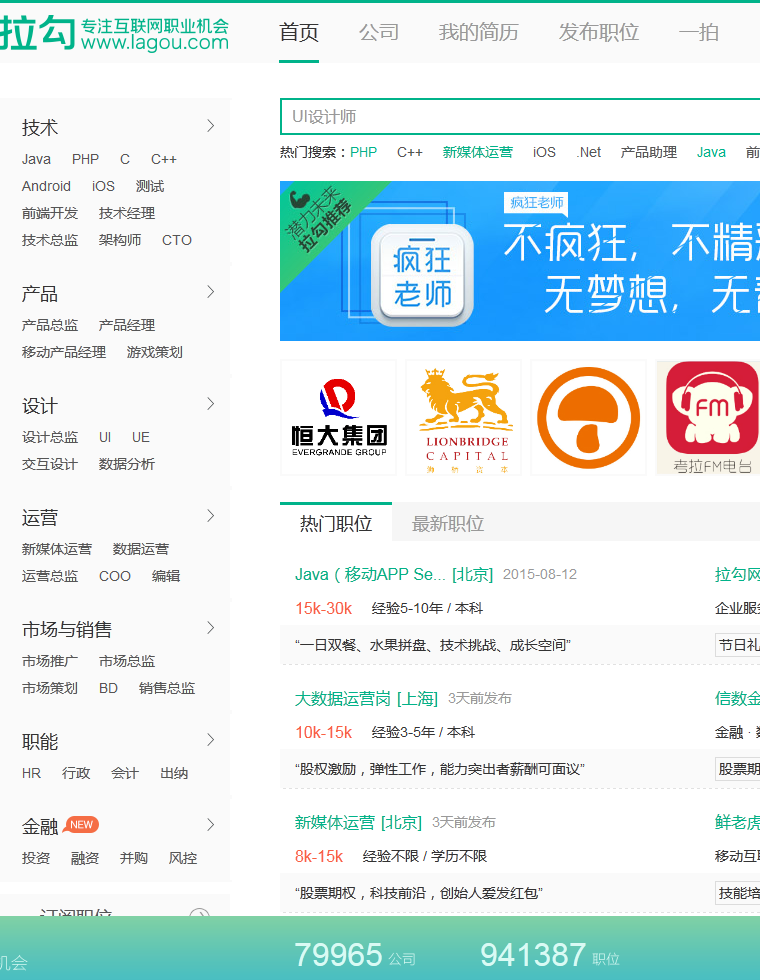This screenshot has height=980, width=760.
Task: Expand the 技术 category arrow
Action: pyautogui.click(x=211, y=126)
